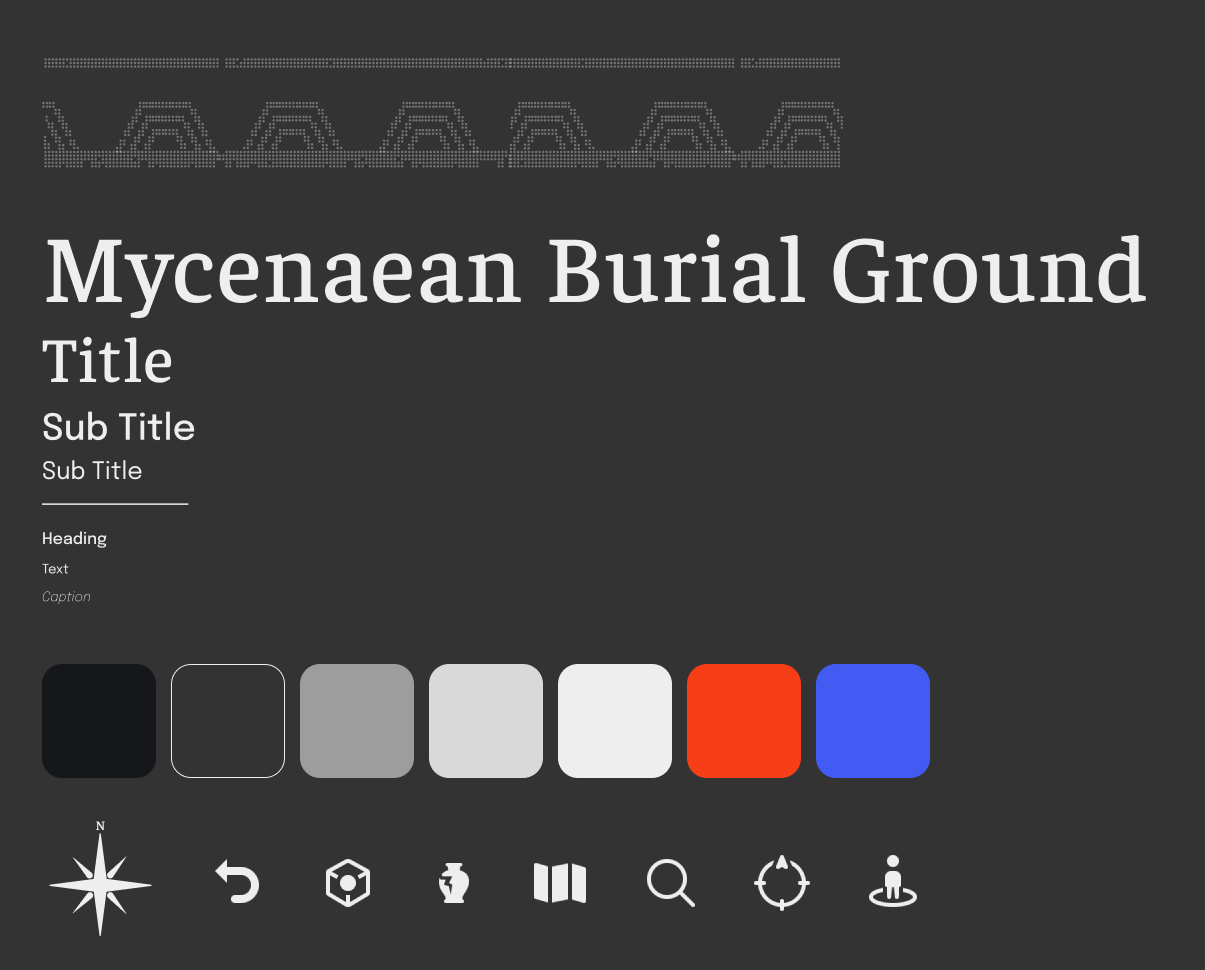Image resolution: width=1205 pixels, height=970 pixels.
Task: Open the folded map icon
Action: pyautogui.click(x=560, y=882)
